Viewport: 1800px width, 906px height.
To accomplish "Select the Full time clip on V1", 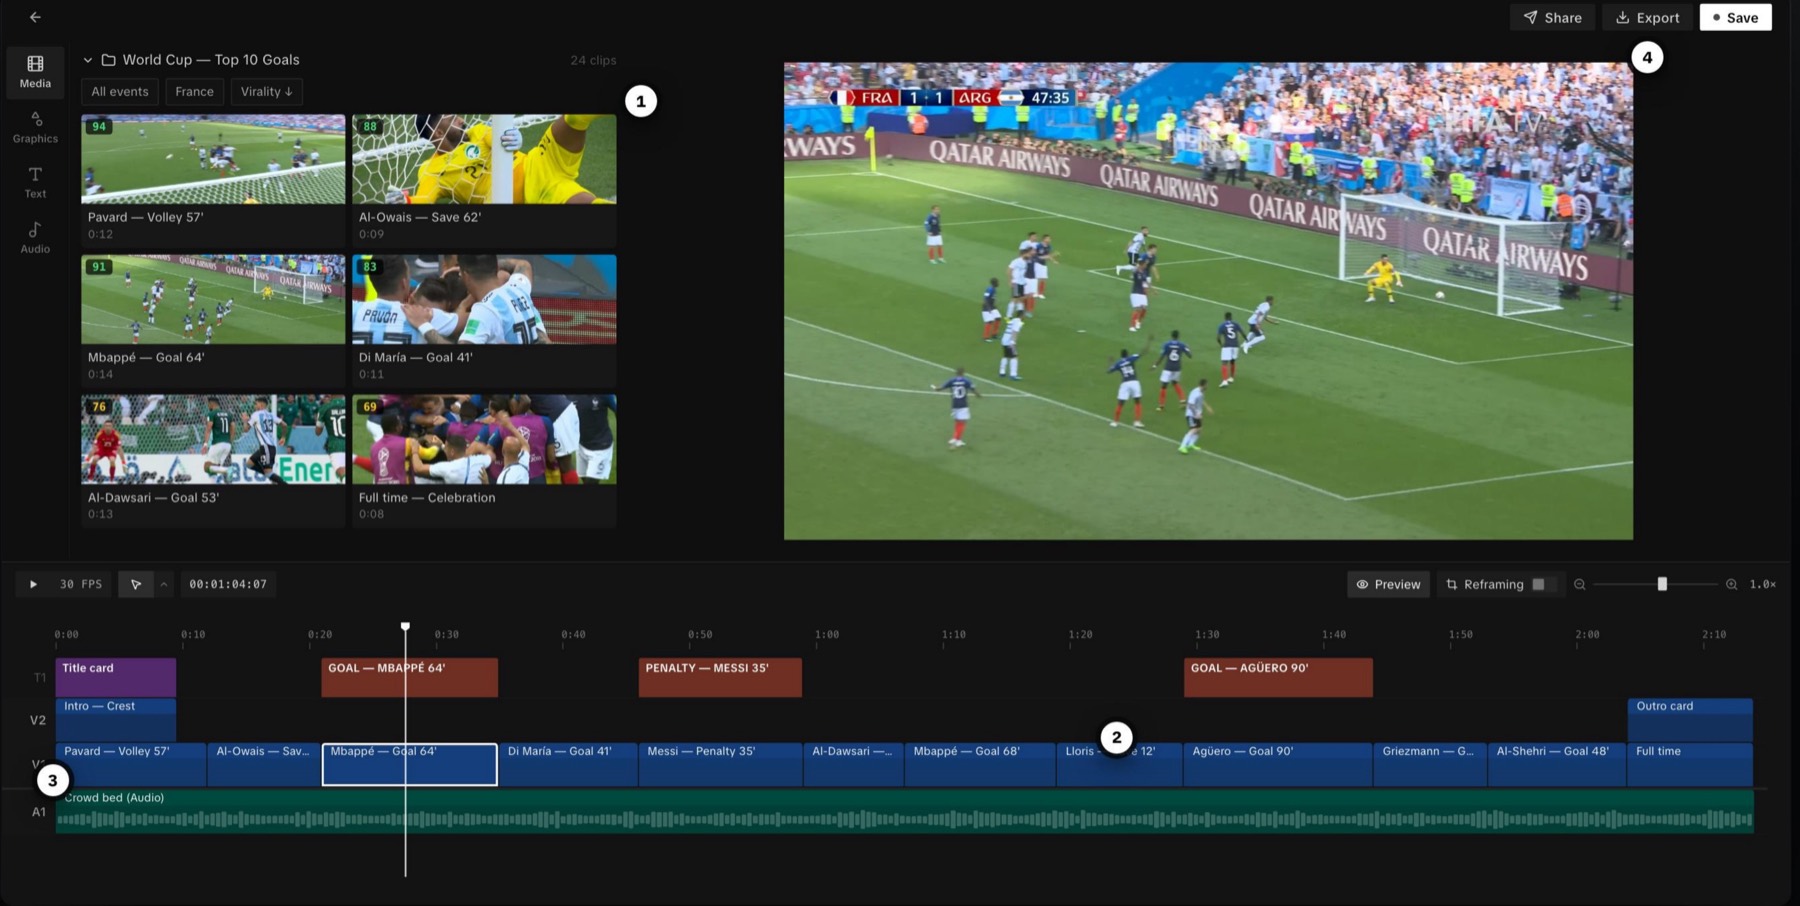I will (x=1690, y=764).
